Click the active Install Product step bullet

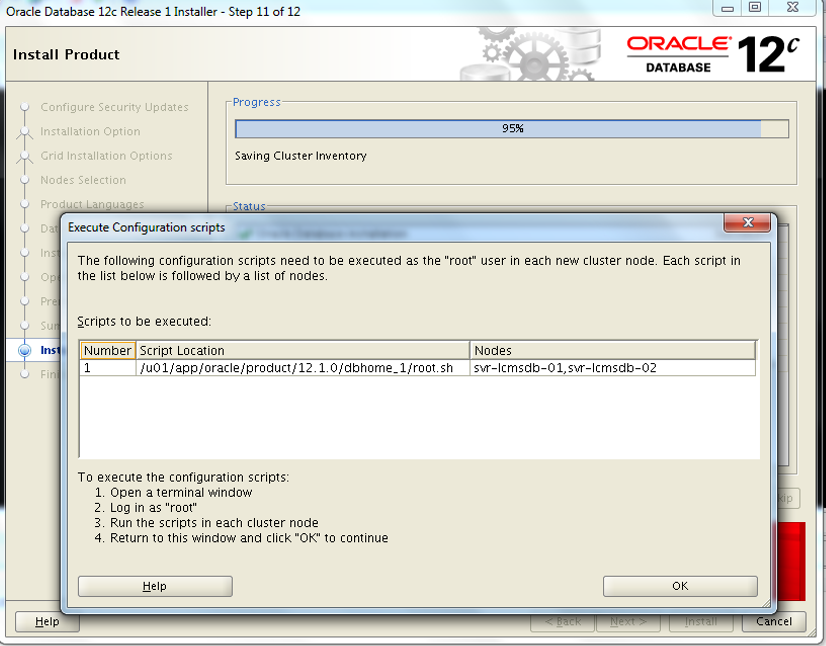24,350
